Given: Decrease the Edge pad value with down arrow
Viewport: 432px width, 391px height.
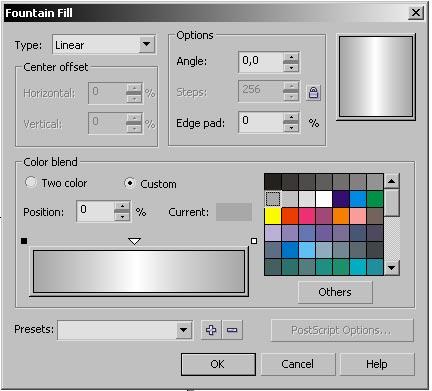Looking at the screenshot, I should (x=291, y=127).
